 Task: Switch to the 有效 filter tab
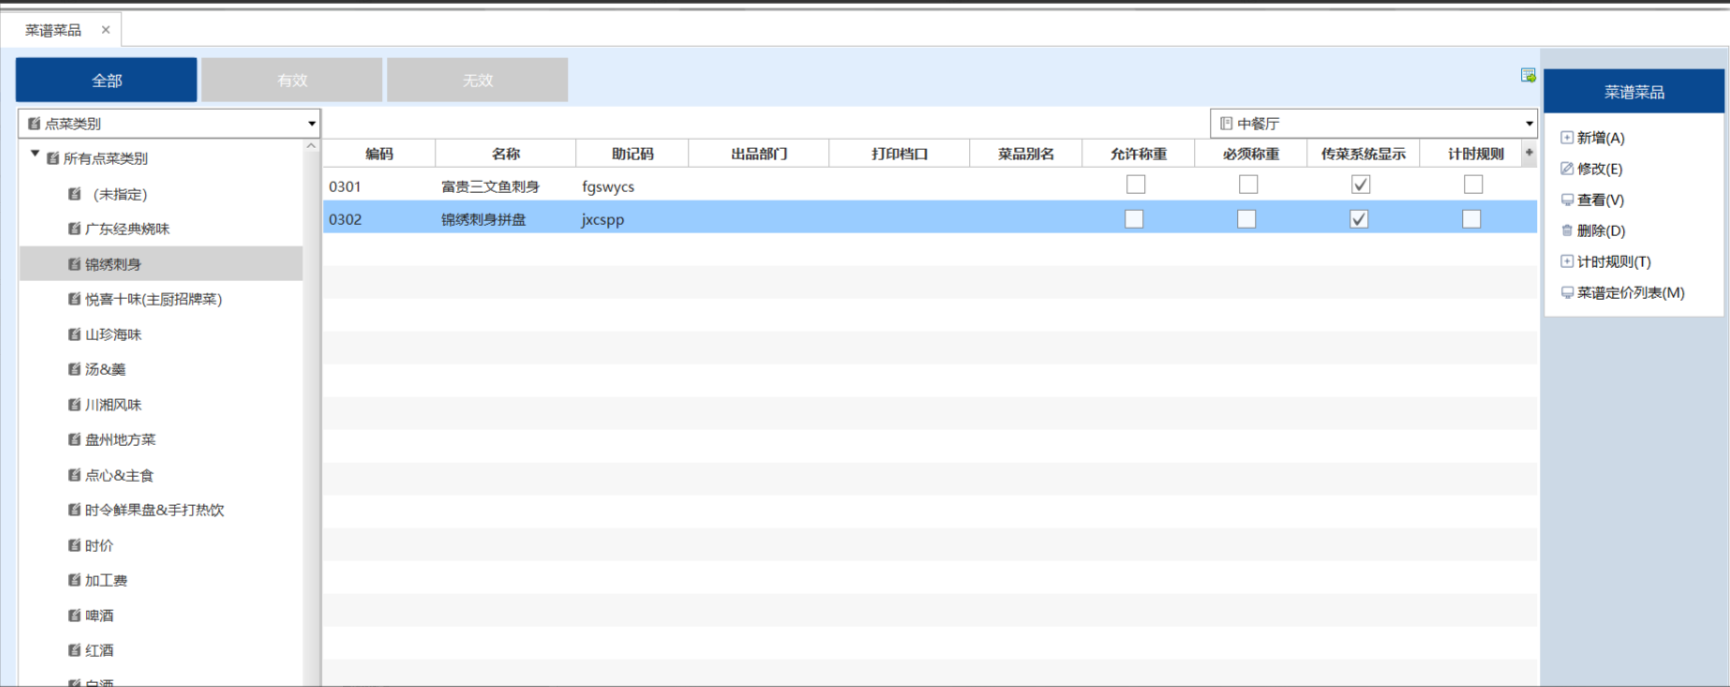point(292,80)
